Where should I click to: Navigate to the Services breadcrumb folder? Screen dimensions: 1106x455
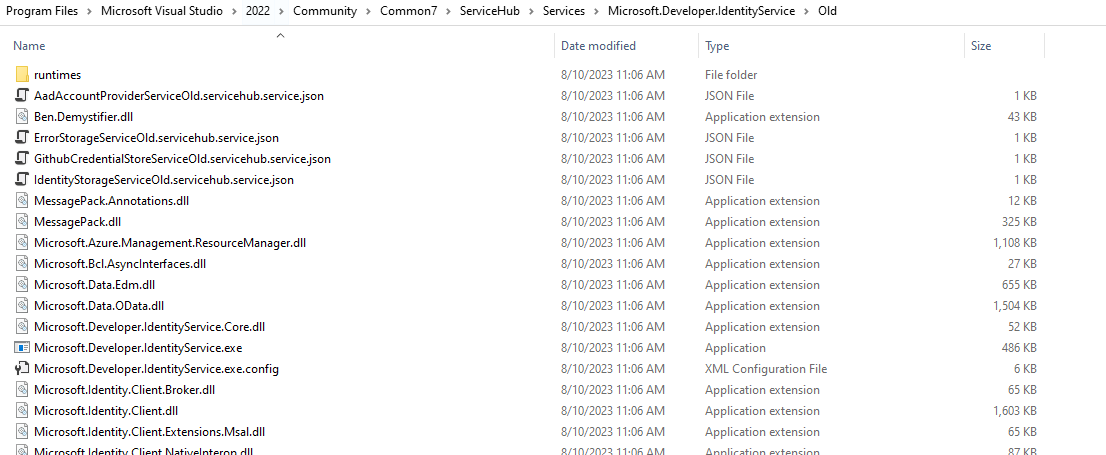tap(564, 11)
